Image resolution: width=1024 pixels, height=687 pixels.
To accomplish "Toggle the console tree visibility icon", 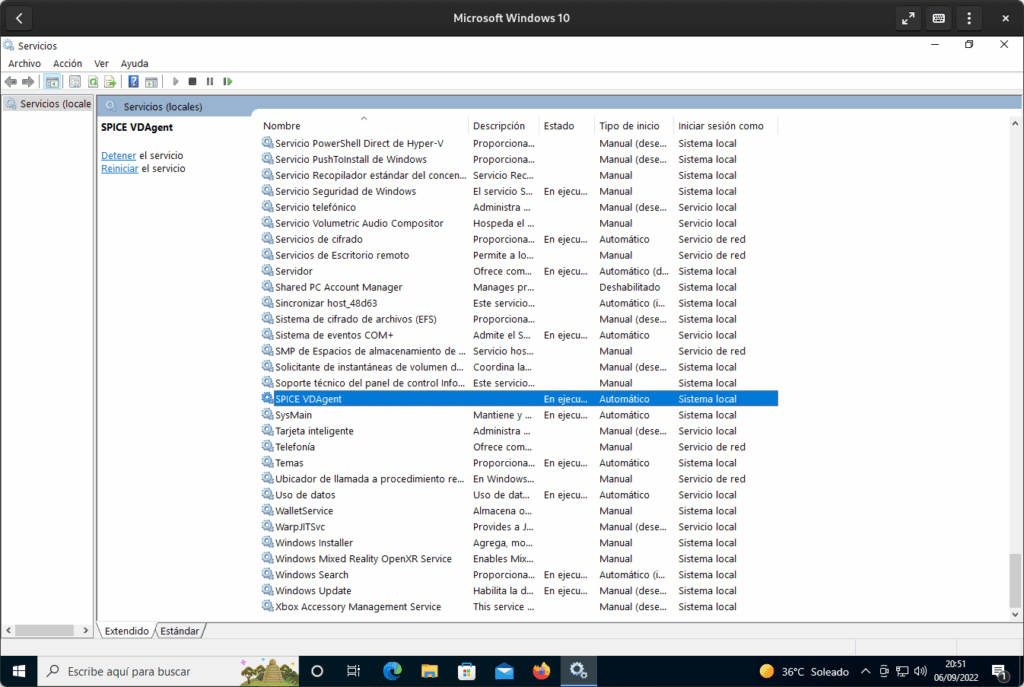I will coord(52,81).
